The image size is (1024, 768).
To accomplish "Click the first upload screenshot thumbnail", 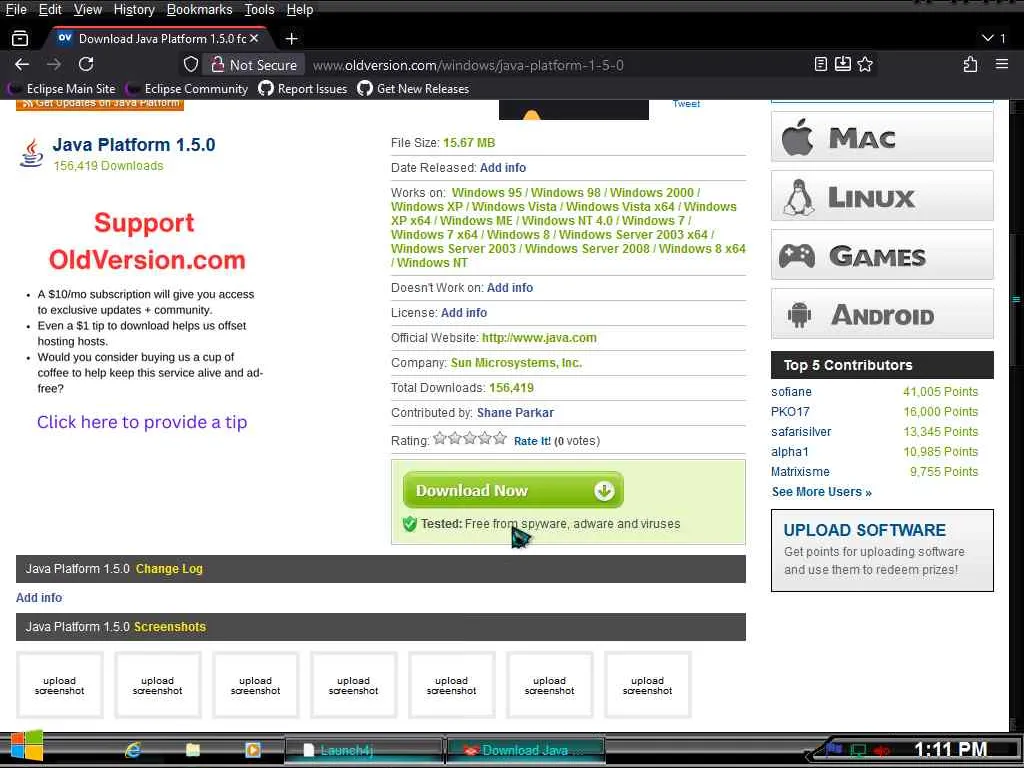I will pyautogui.click(x=59, y=685).
